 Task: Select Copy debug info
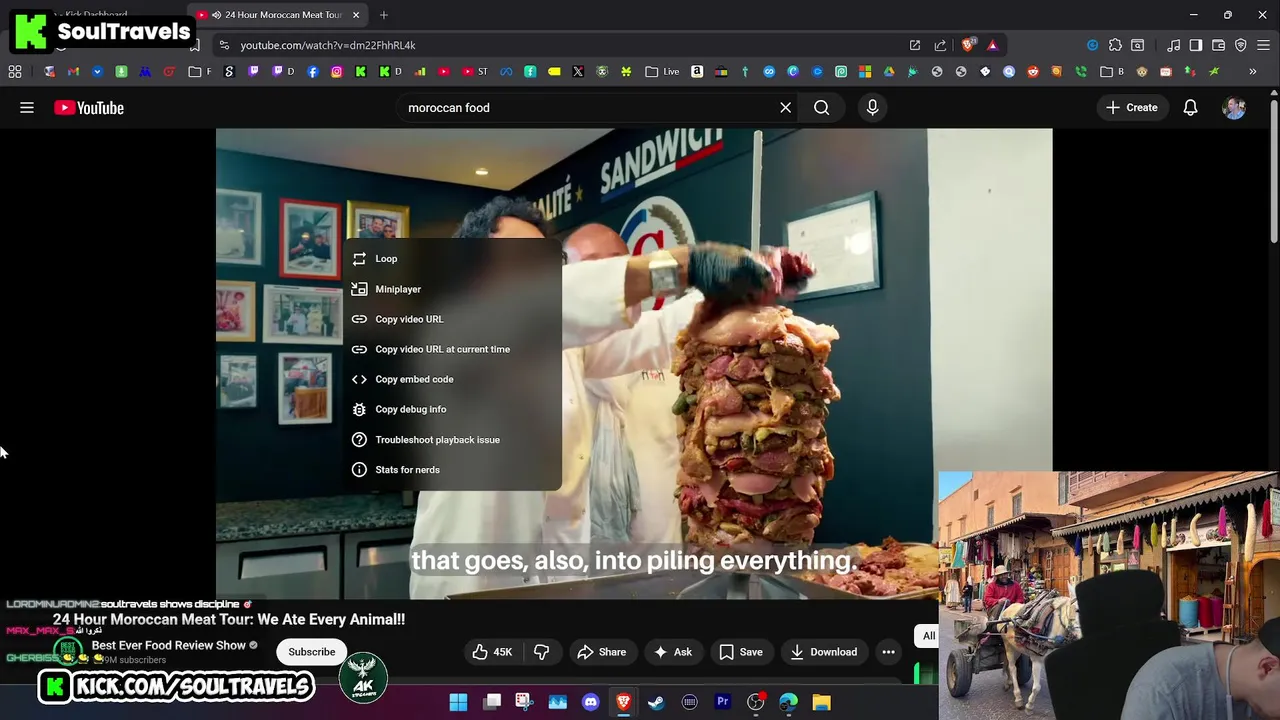tap(452, 409)
